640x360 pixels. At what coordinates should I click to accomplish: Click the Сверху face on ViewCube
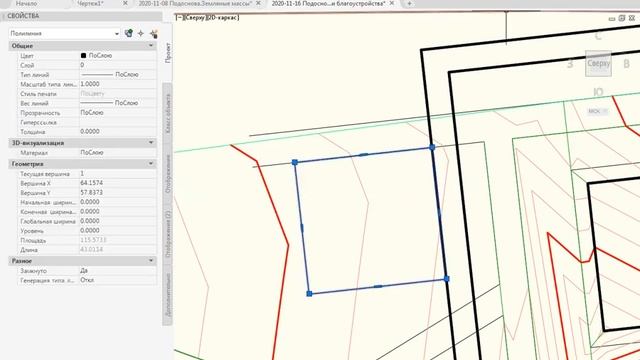point(598,63)
